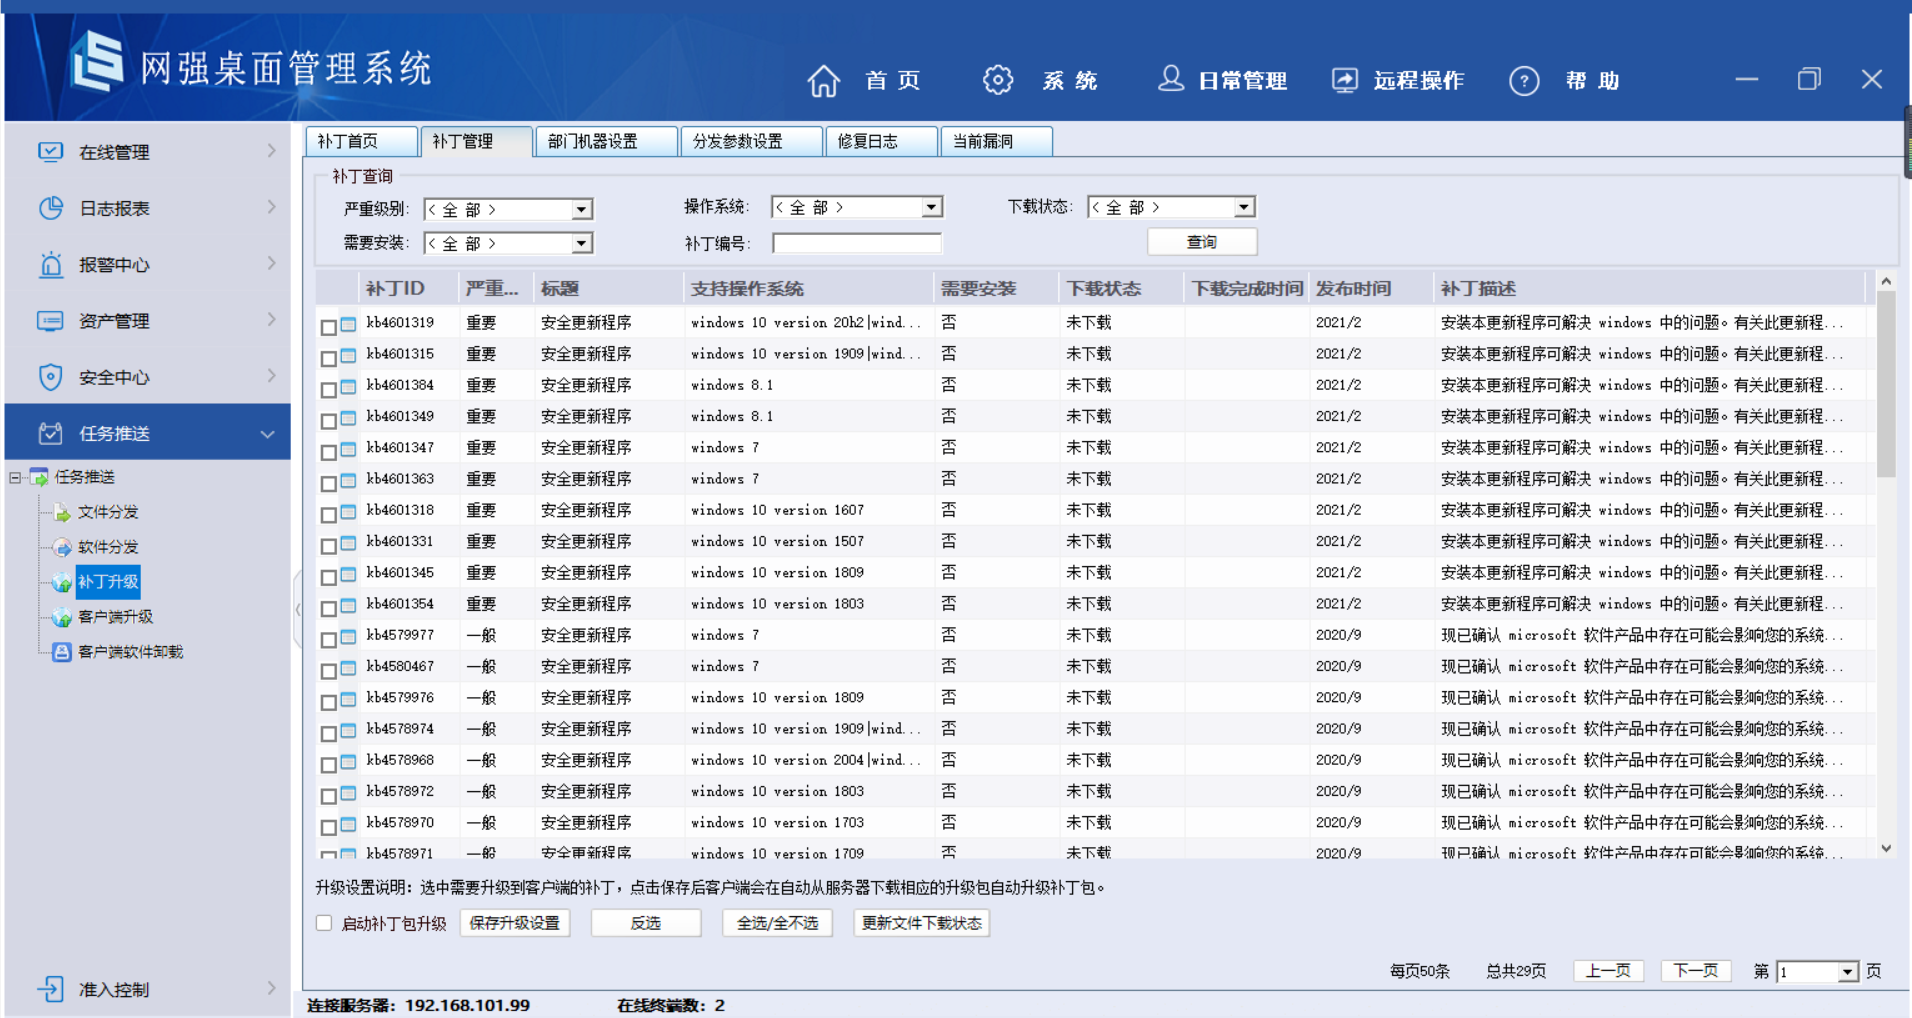Collapse the 任务推送 sidebar section chevron
Image resolution: width=1912 pixels, height=1018 pixels.
267,434
